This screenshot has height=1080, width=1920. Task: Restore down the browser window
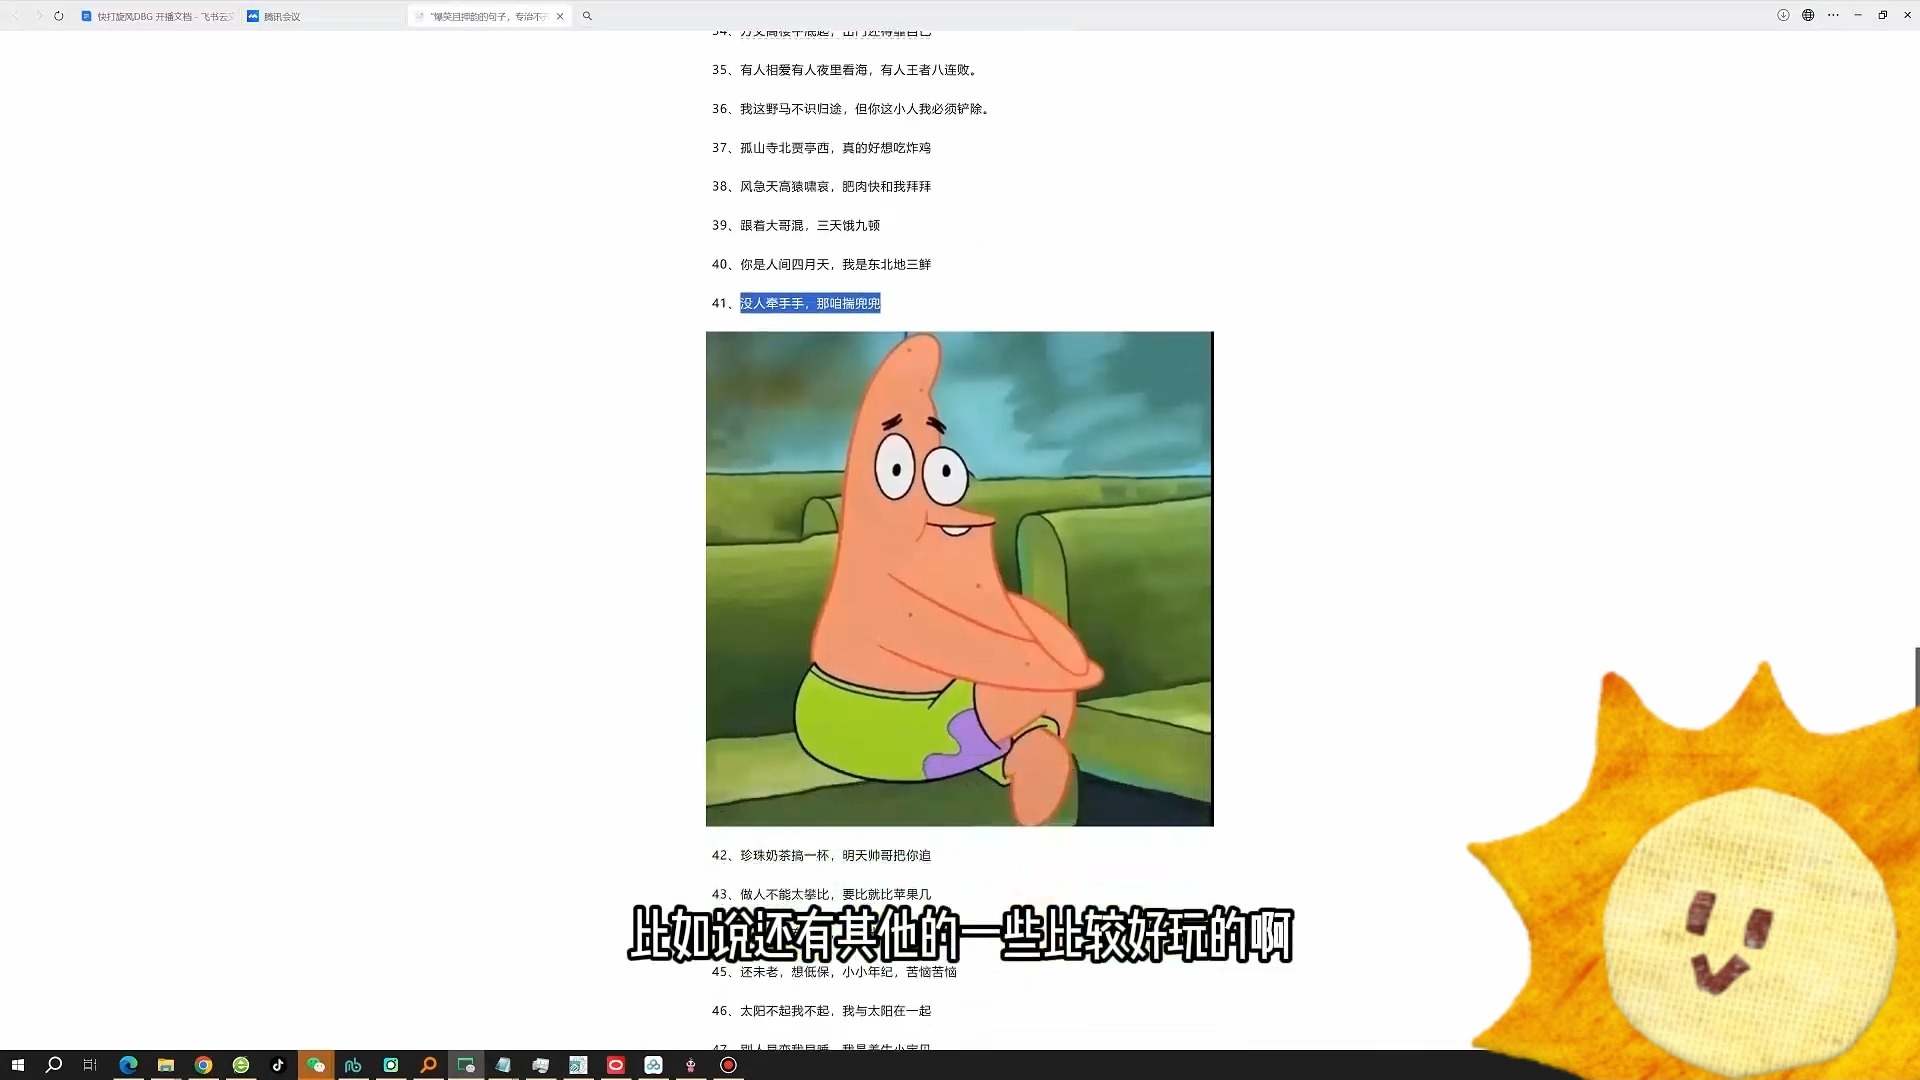(x=1883, y=15)
